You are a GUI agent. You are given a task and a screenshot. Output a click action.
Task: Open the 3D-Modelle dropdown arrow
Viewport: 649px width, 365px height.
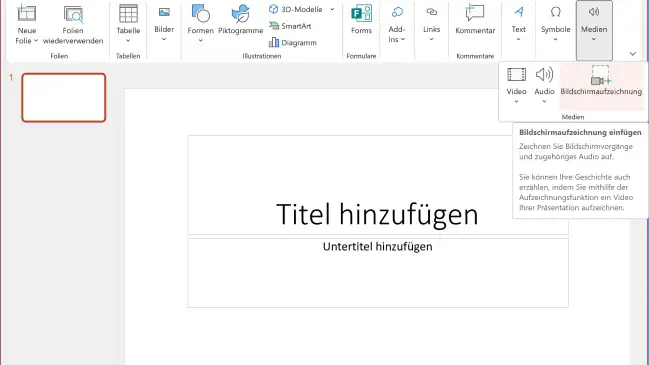(332, 9)
